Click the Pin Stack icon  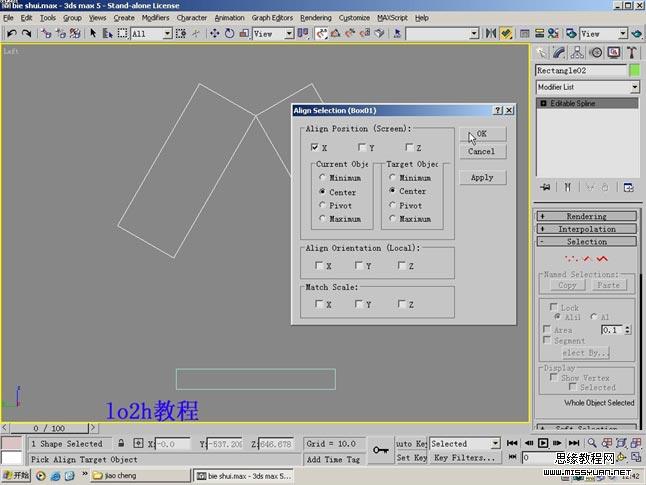[x=545, y=187]
